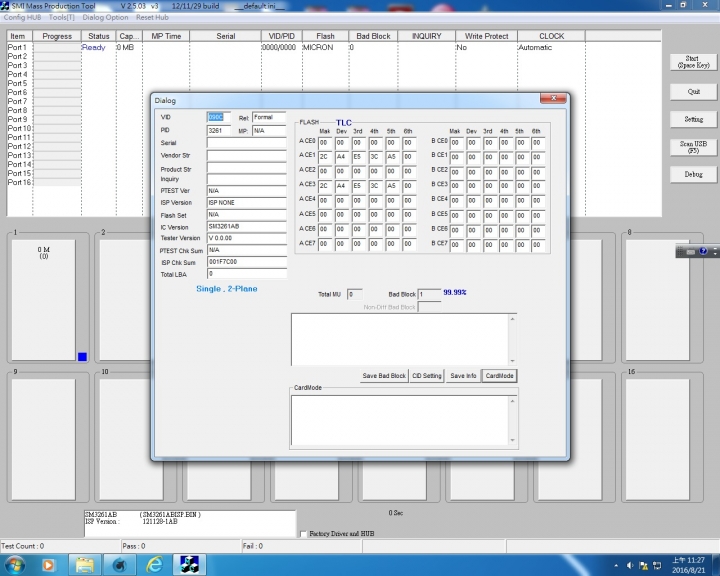Screen dimensions: 720x576
Task: Click Save Bad Block button
Action: point(384,376)
